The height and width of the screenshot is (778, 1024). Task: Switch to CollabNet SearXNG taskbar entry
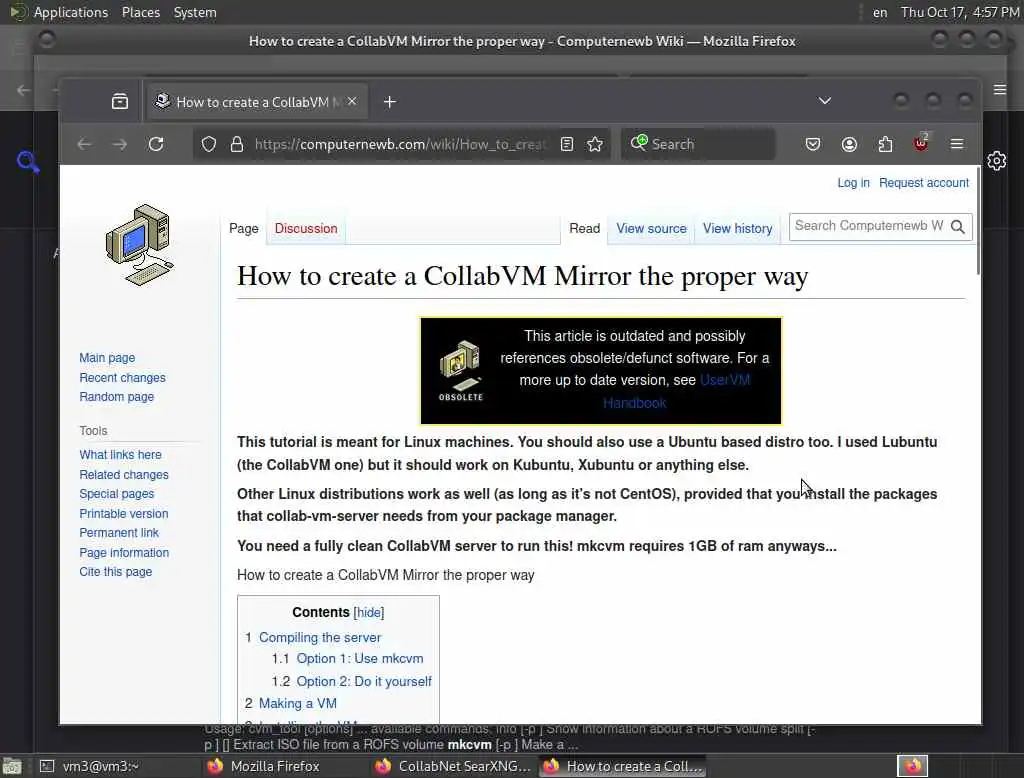pos(454,766)
